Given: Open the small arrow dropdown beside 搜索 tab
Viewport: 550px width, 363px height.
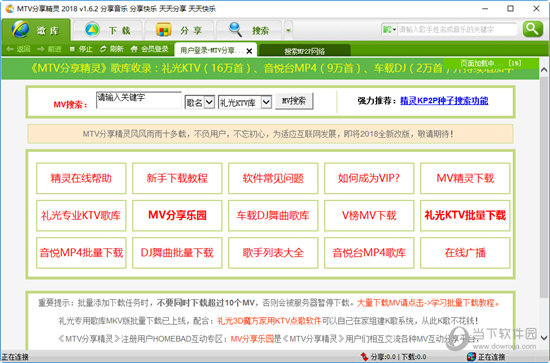Looking at the screenshot, I should point(288,30).
